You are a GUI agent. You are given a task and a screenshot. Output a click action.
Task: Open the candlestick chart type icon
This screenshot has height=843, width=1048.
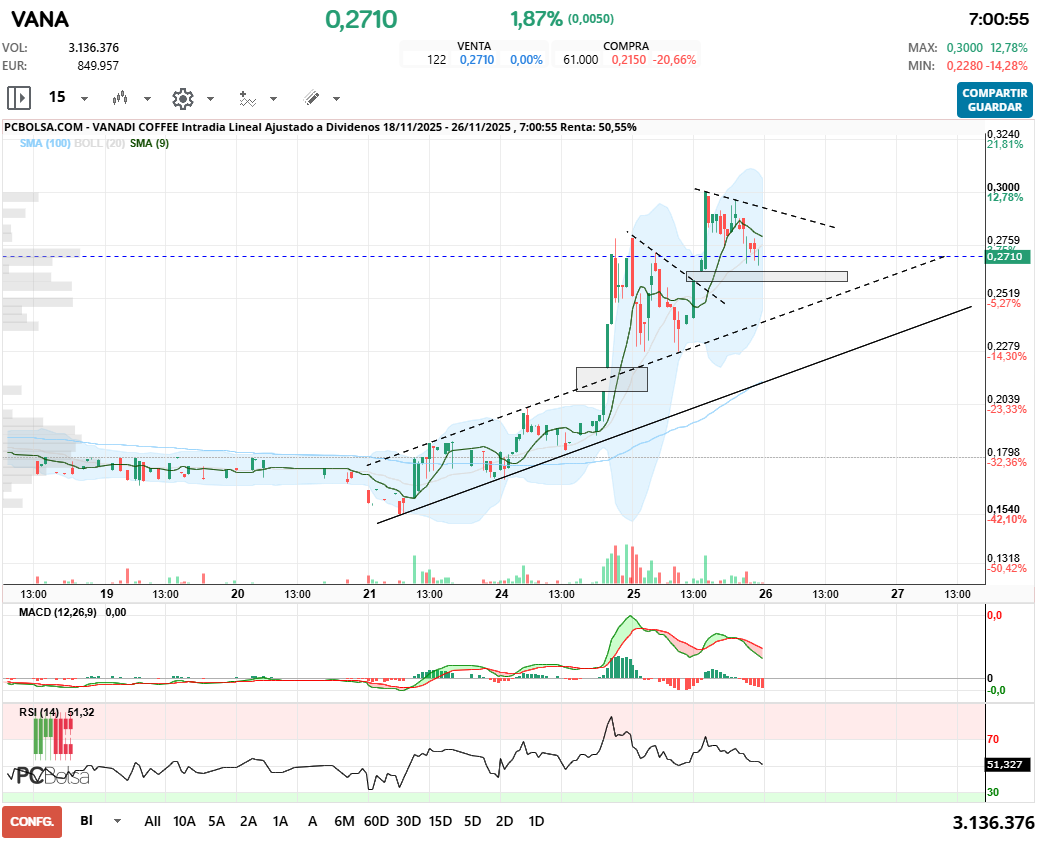[120, 98]
